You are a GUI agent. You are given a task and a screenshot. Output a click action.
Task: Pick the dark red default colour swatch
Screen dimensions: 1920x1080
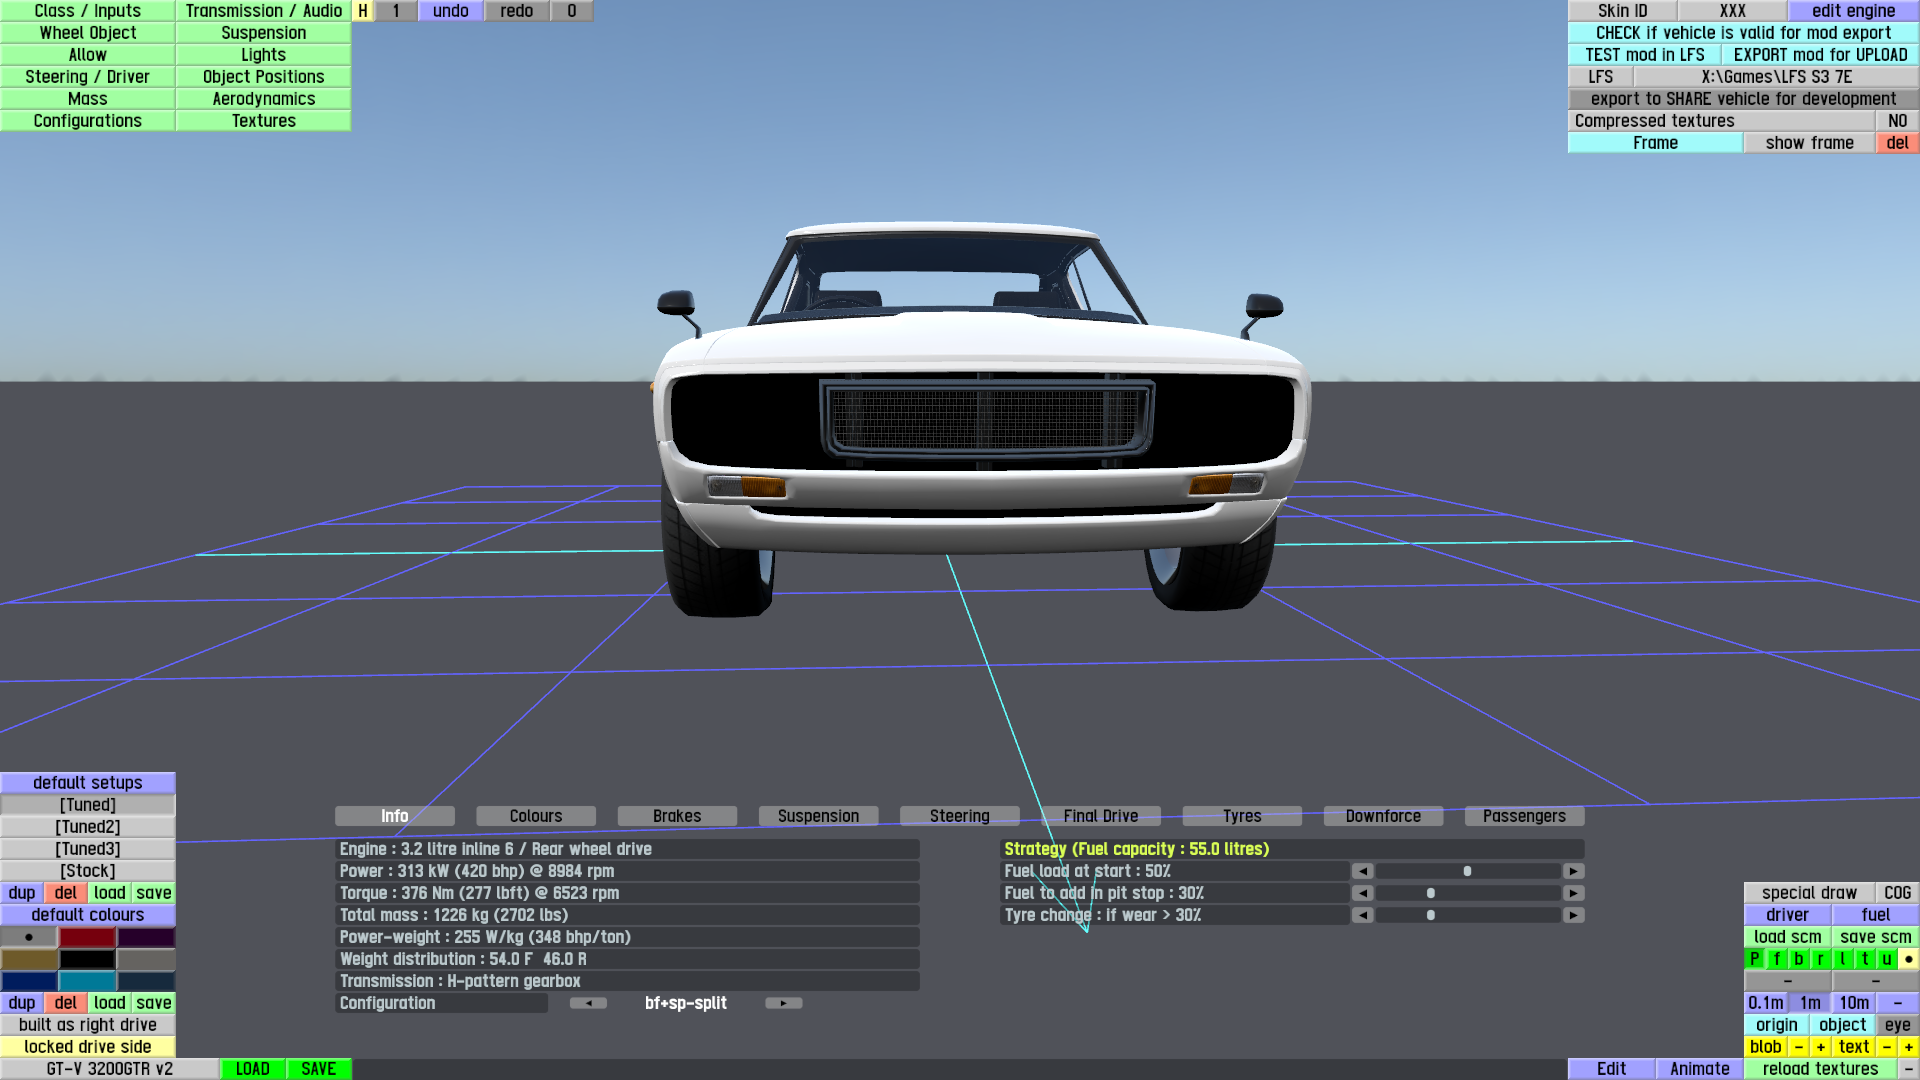[88, 937]
